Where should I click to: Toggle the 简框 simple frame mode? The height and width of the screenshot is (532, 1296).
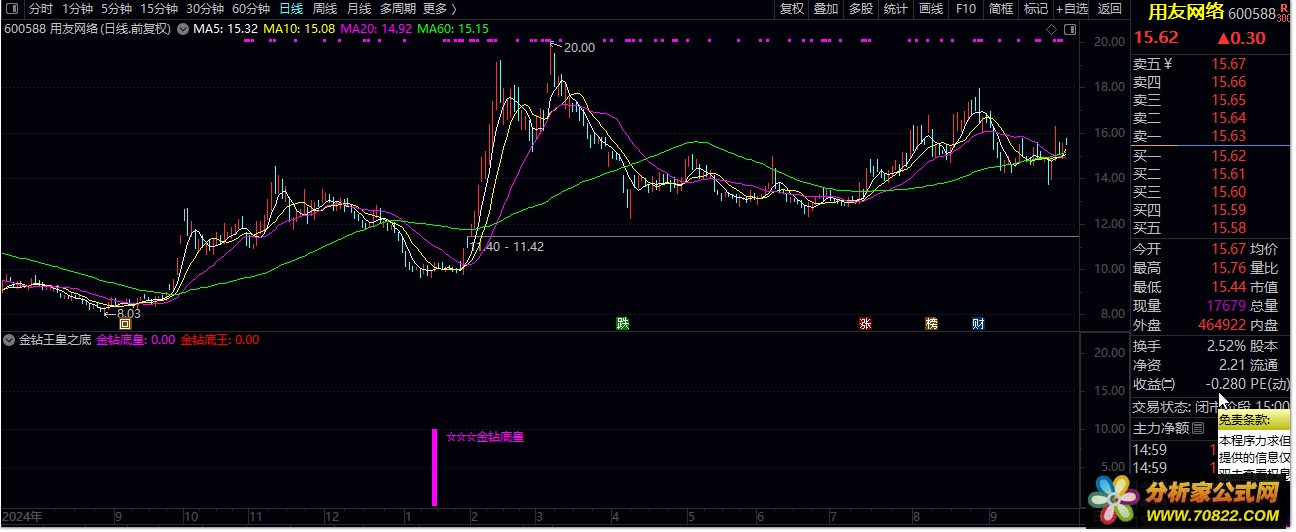point(1000,9)
